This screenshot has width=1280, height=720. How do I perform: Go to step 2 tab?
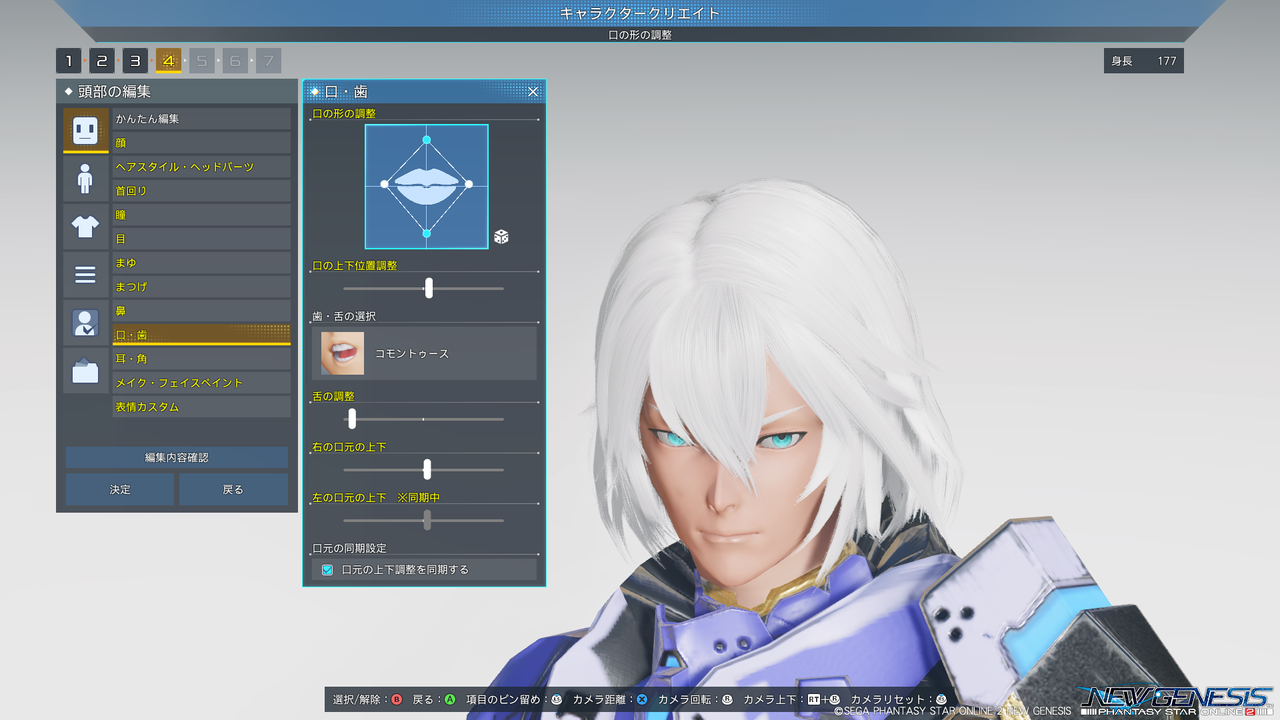coord(102,61)
